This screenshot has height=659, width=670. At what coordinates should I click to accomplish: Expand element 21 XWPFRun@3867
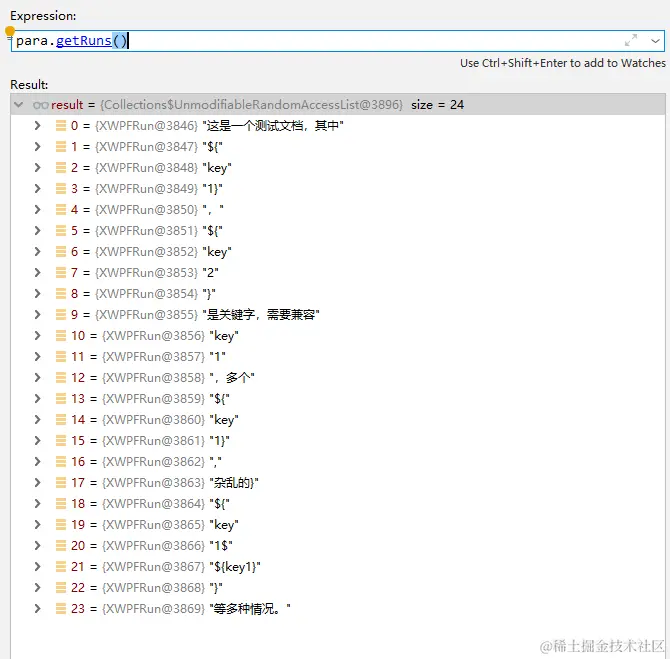pos(38,566)
